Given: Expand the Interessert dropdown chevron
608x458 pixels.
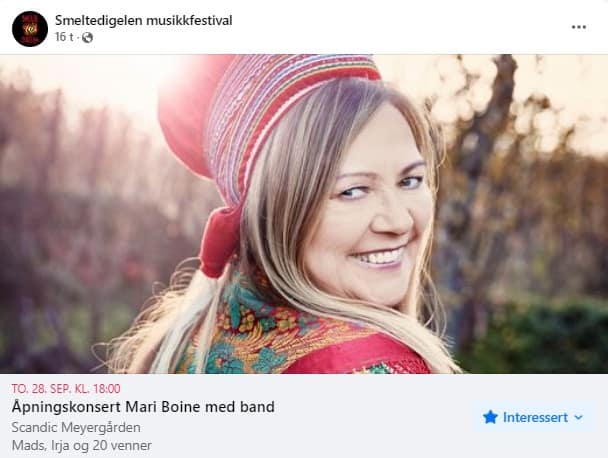Looking at the screenshot, I should 578,417.
